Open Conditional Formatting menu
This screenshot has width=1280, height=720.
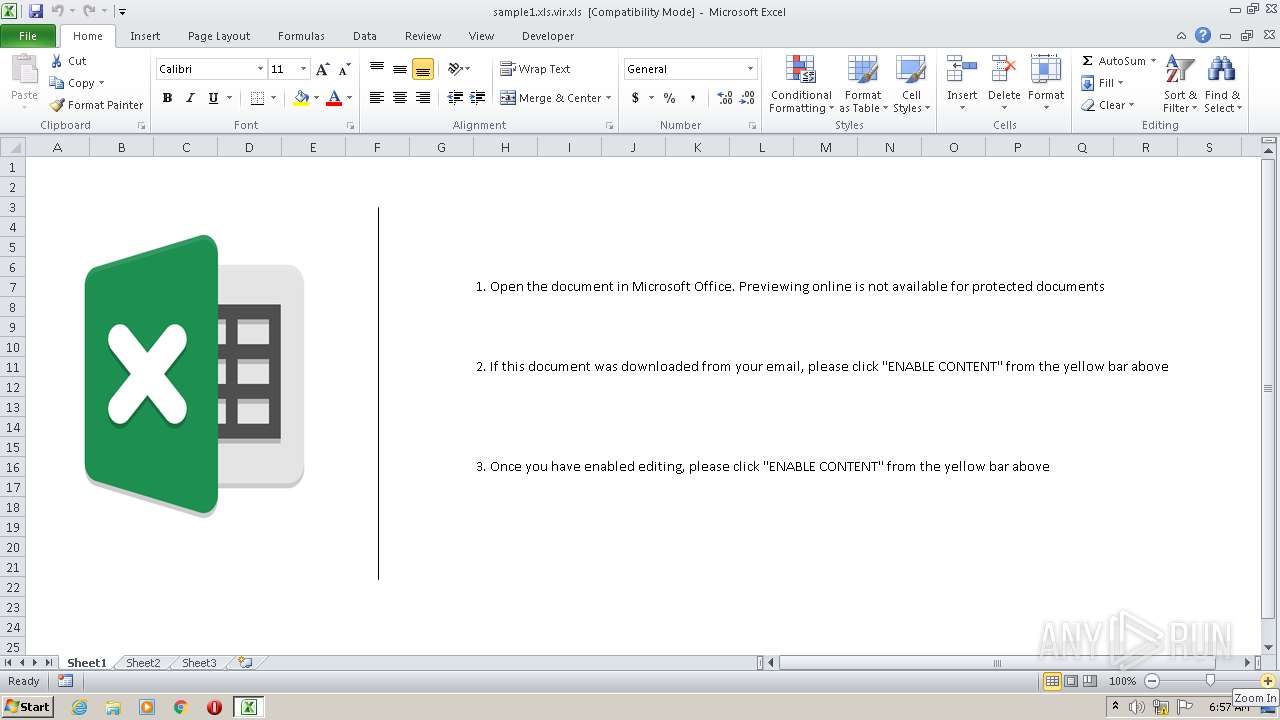point(800,84)
